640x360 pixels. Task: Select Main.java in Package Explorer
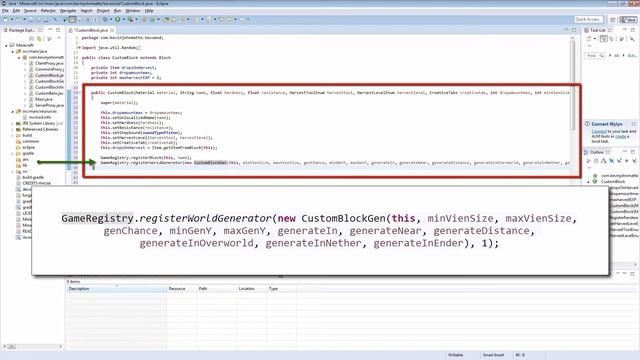tap(44, 99)
